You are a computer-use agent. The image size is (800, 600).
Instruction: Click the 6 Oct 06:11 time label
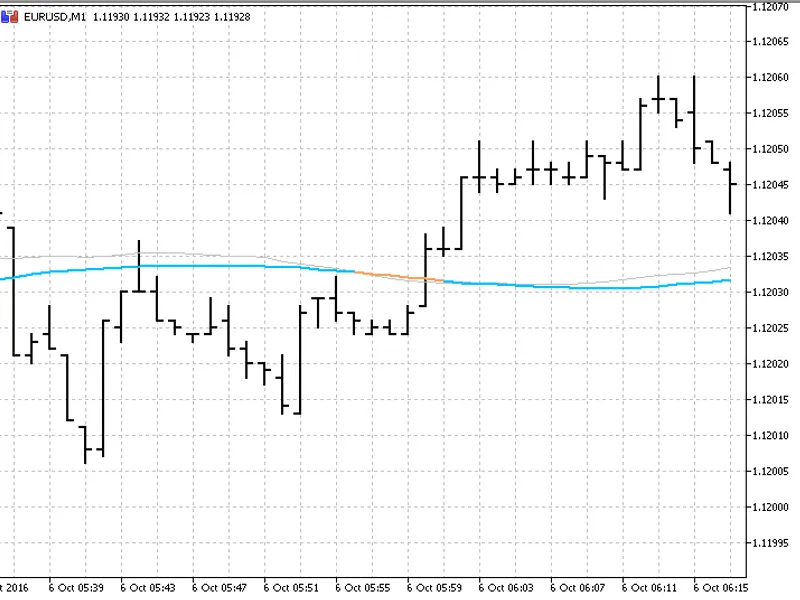pos(649,588)
